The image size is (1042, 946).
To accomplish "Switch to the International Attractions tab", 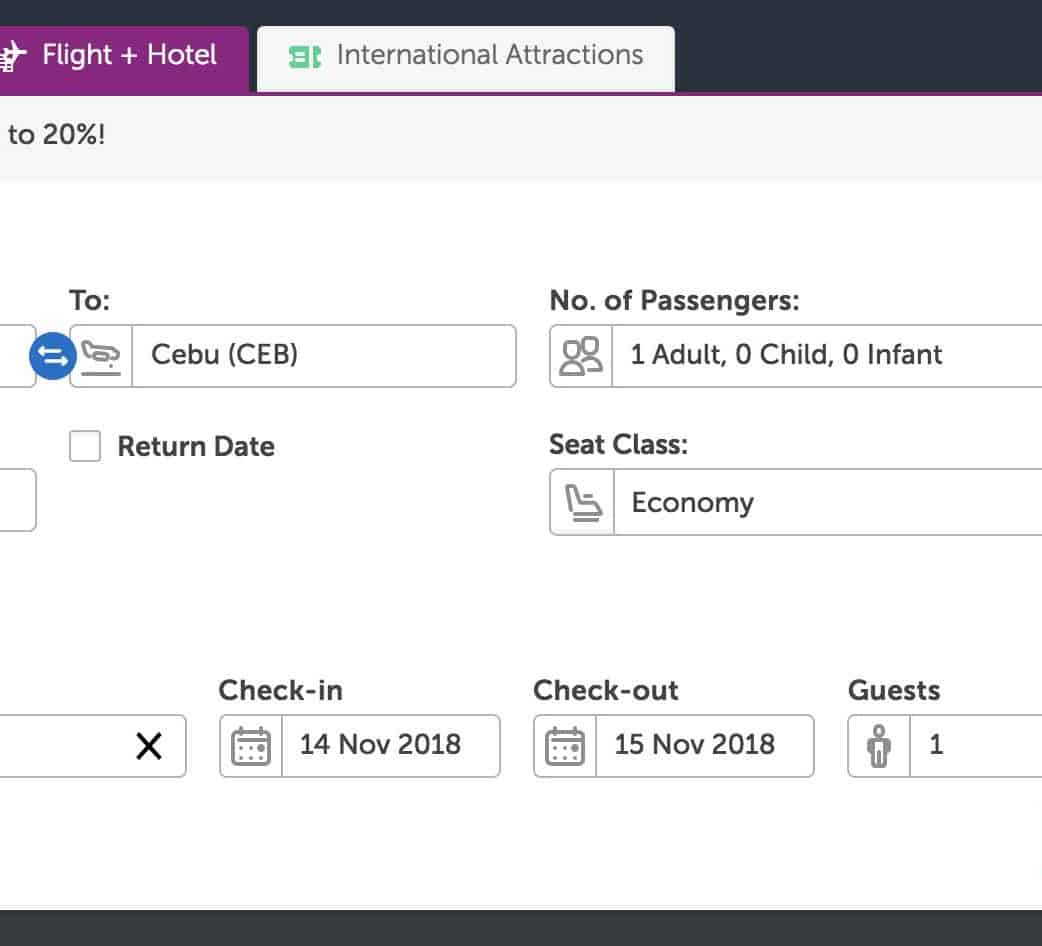I will (488, 56).
